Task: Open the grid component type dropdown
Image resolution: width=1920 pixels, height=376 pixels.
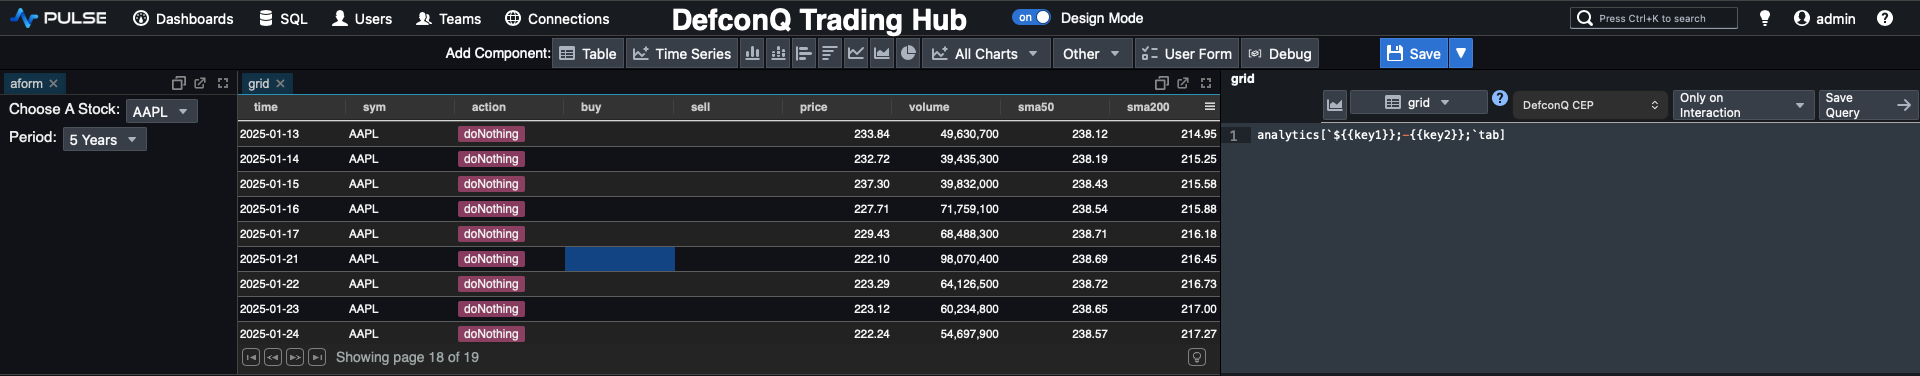Action: pos(1418,103)
